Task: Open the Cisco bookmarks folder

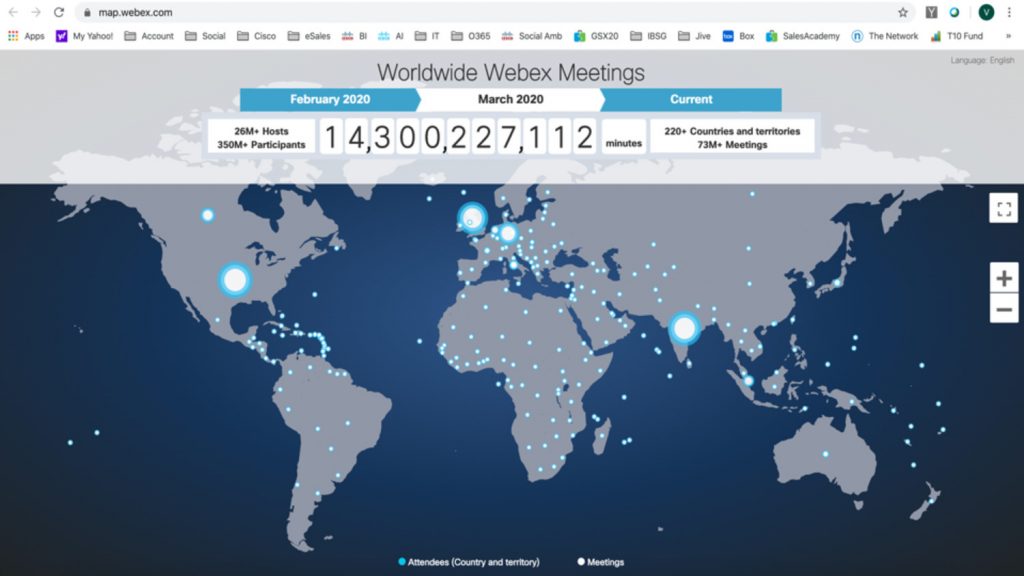Action: point(256,36)
